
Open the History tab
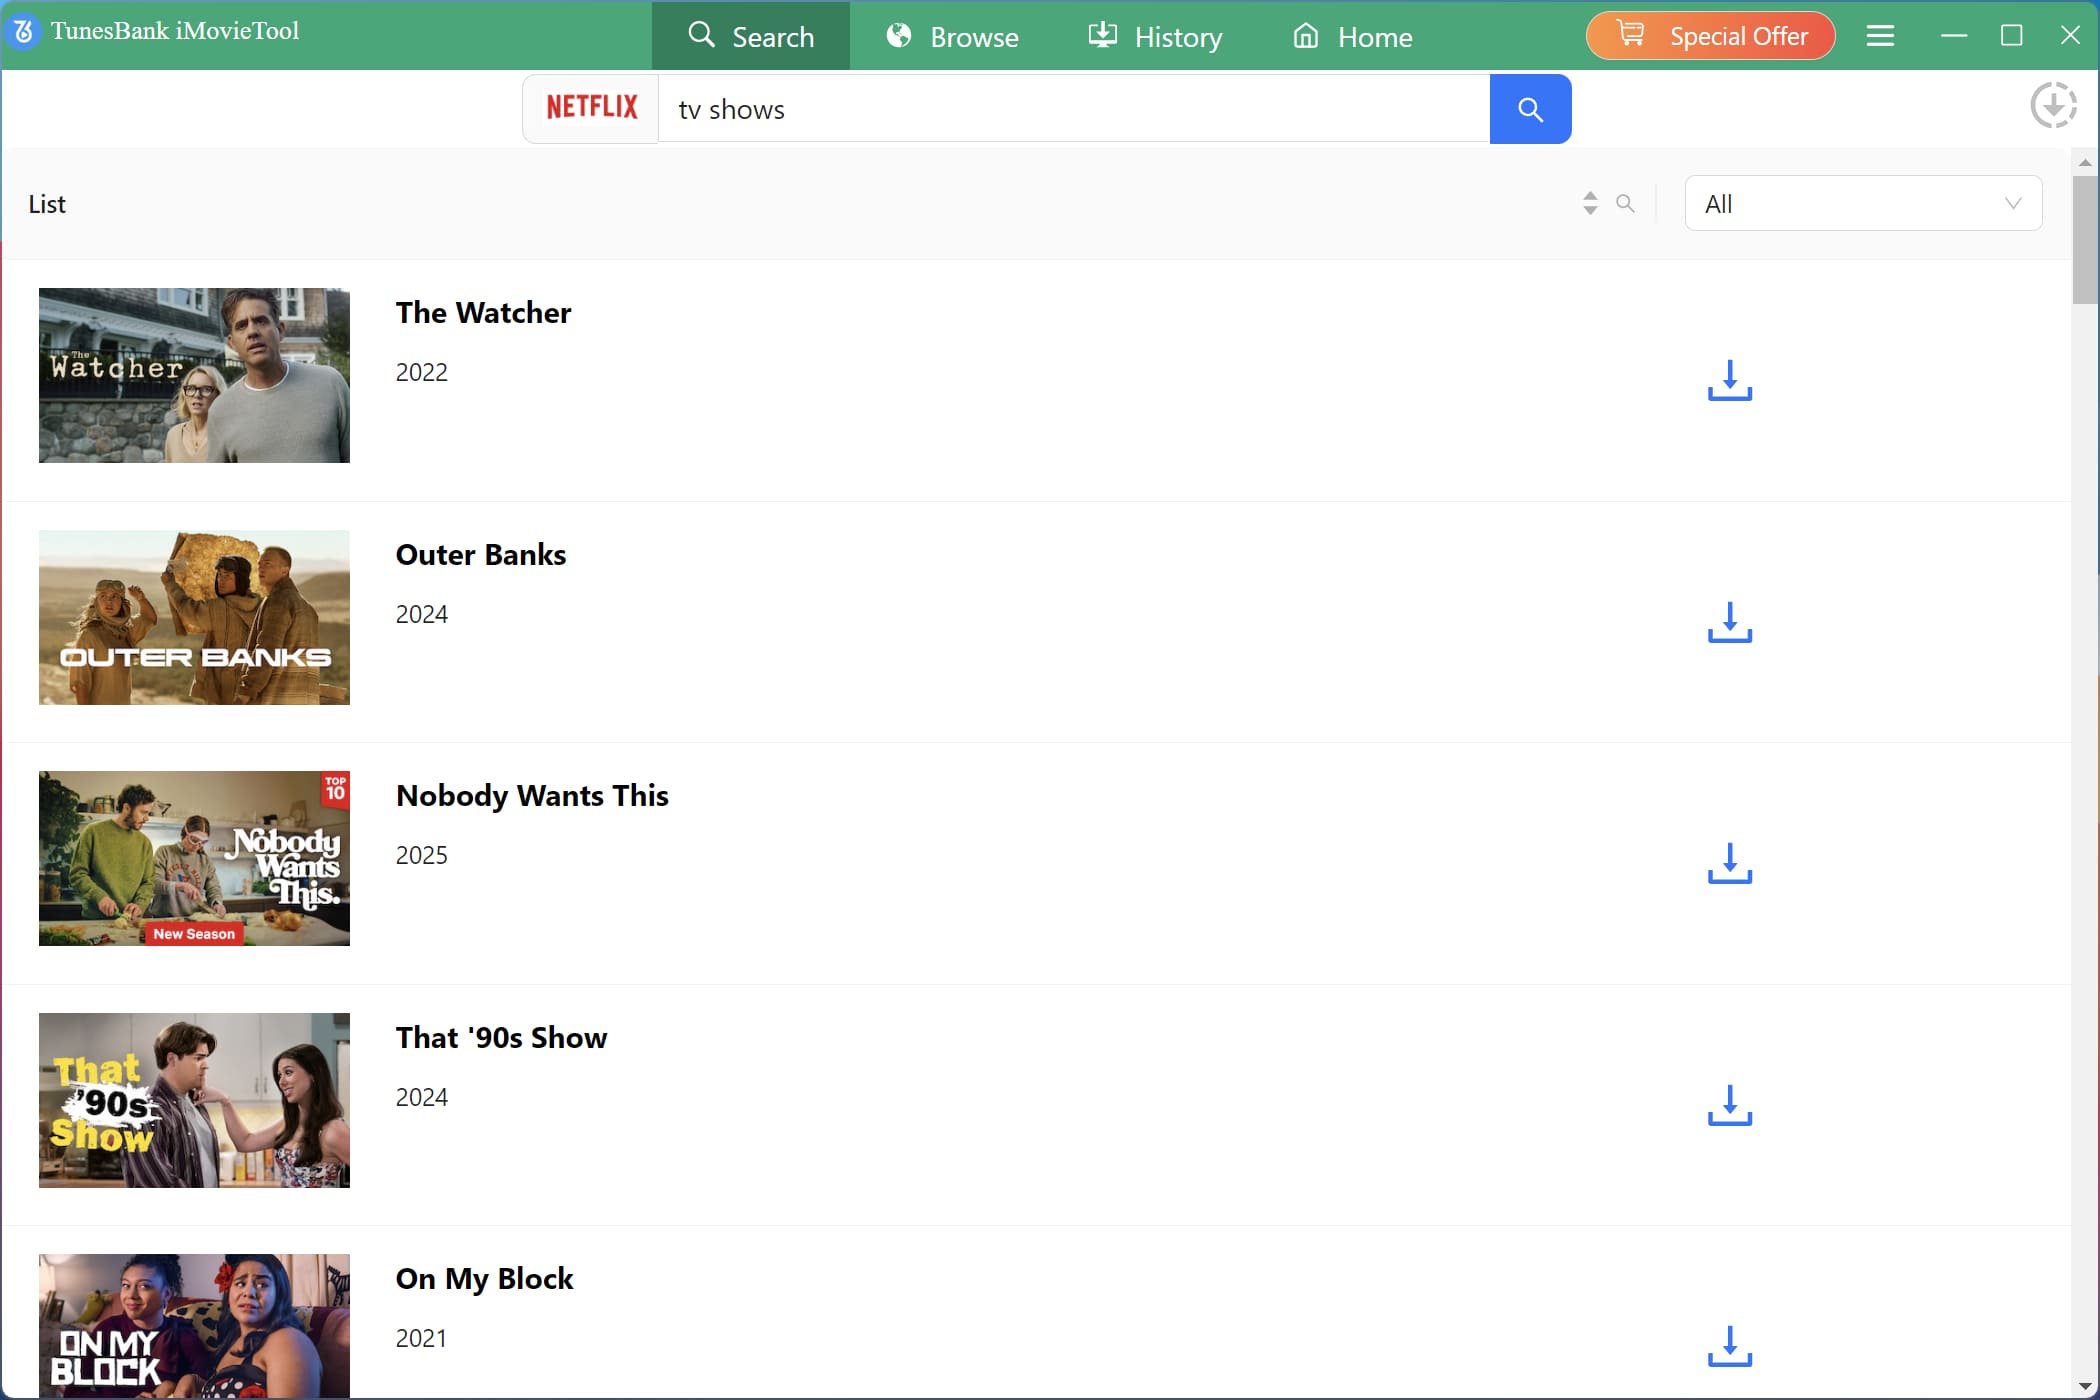(x=1155, y=37)
